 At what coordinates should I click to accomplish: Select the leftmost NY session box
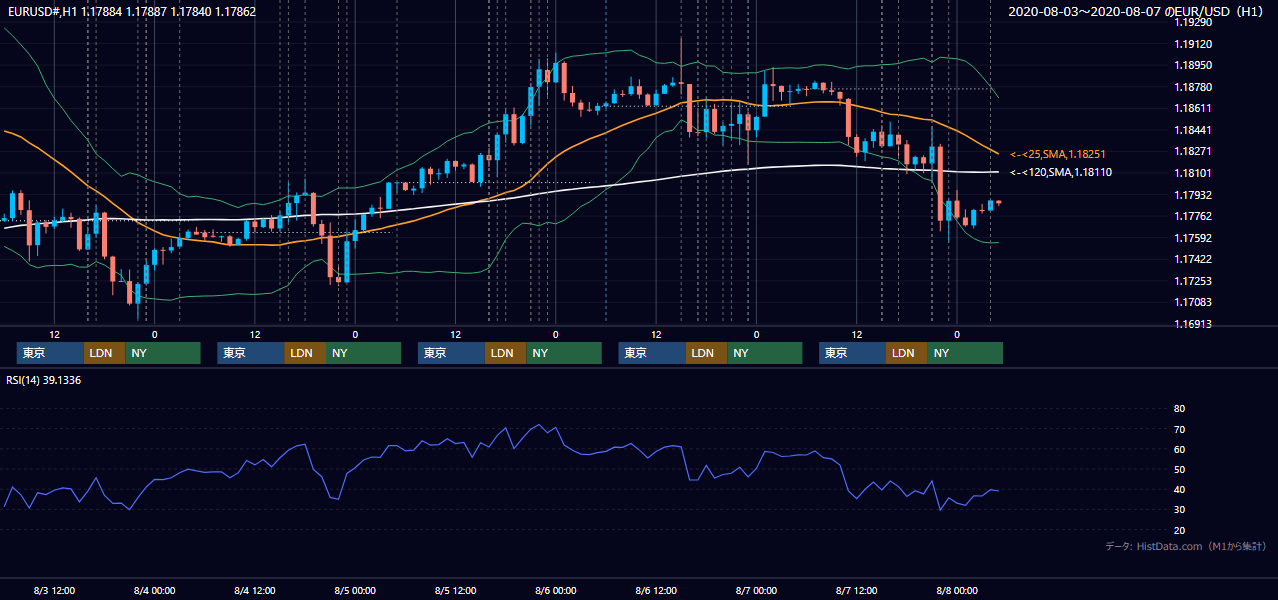tap(163, 353)
